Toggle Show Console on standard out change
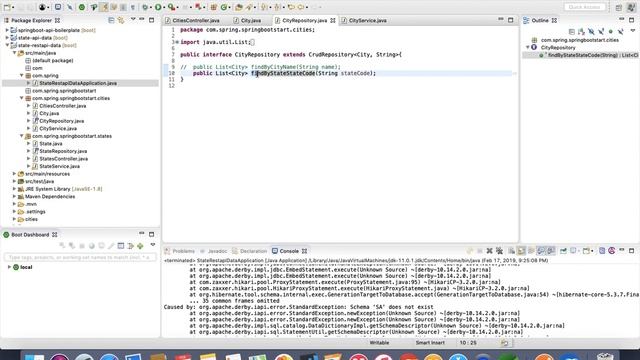 pos(541,251)
